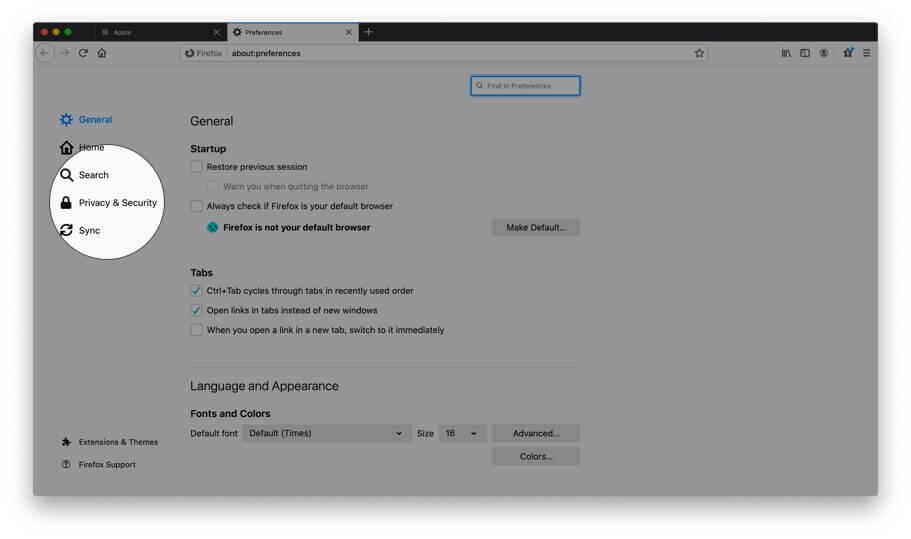Open the Firefox Support link
911x539 pixels.
pyautogui.click(x=107, y=465)
